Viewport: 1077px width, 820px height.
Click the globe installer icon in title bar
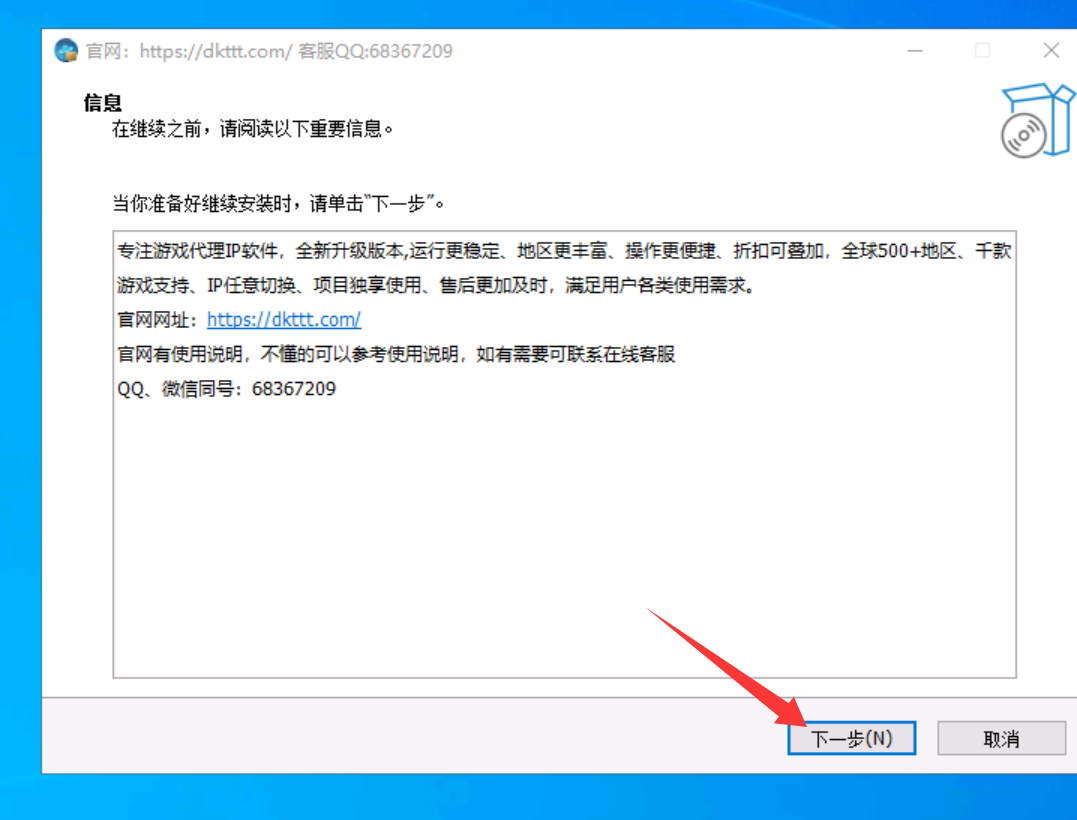tap(66, 50)
